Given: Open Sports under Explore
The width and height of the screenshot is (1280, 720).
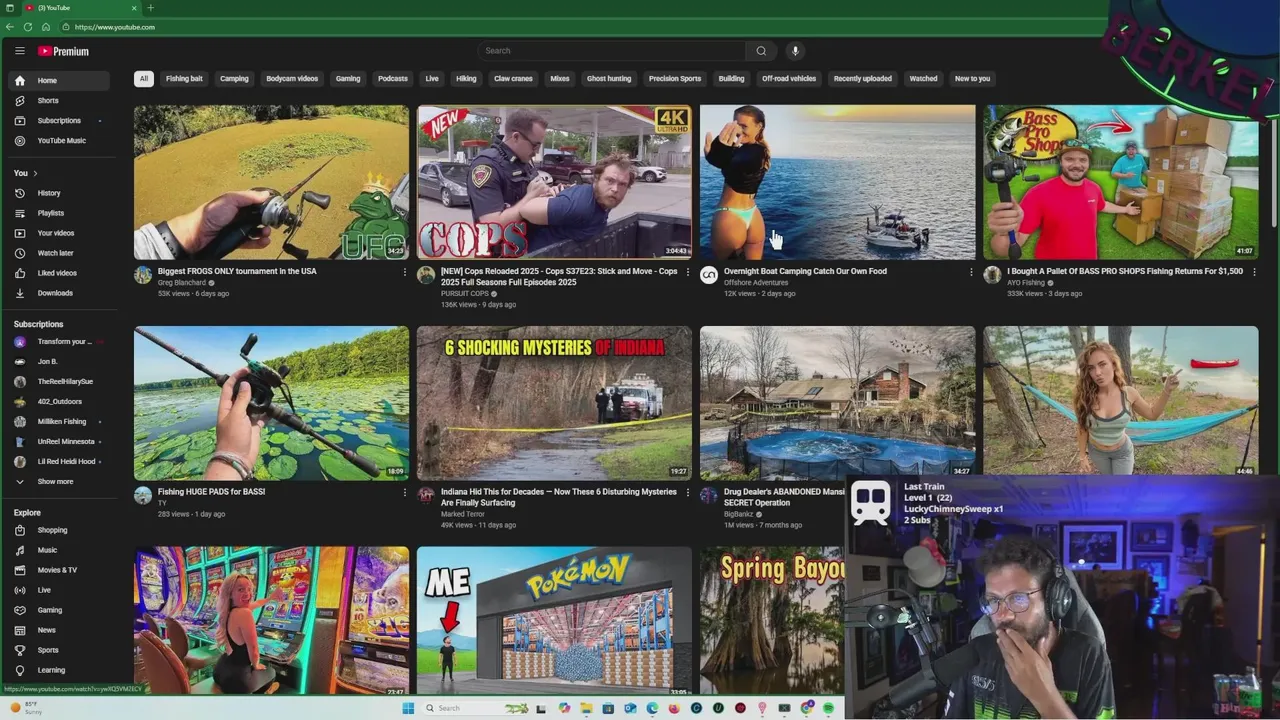Looking at the screenshot, I should (x=60, y=650).
